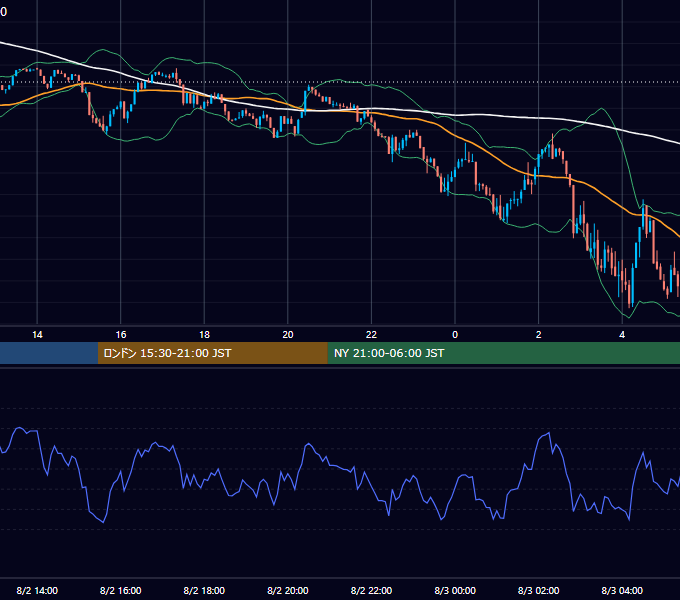Click the 8/2 14:00 date label
The image size is (680, 600).
click(37, 590)
